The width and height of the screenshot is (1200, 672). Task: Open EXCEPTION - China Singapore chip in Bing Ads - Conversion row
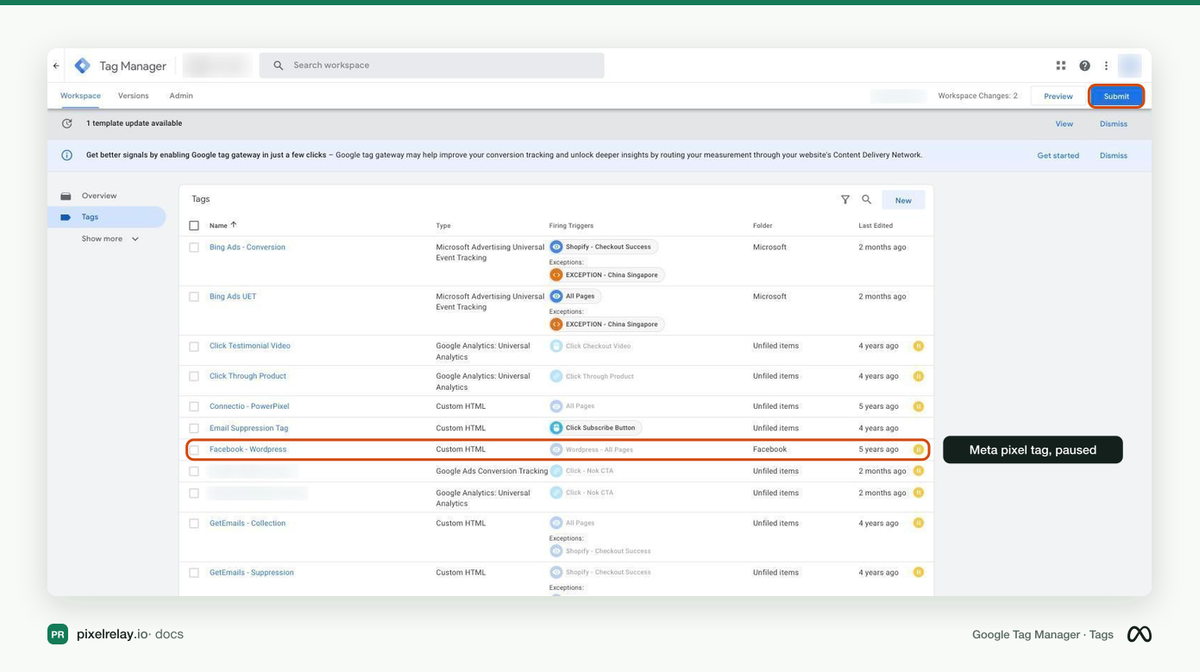pyautogui.click(x=607, y=275)
